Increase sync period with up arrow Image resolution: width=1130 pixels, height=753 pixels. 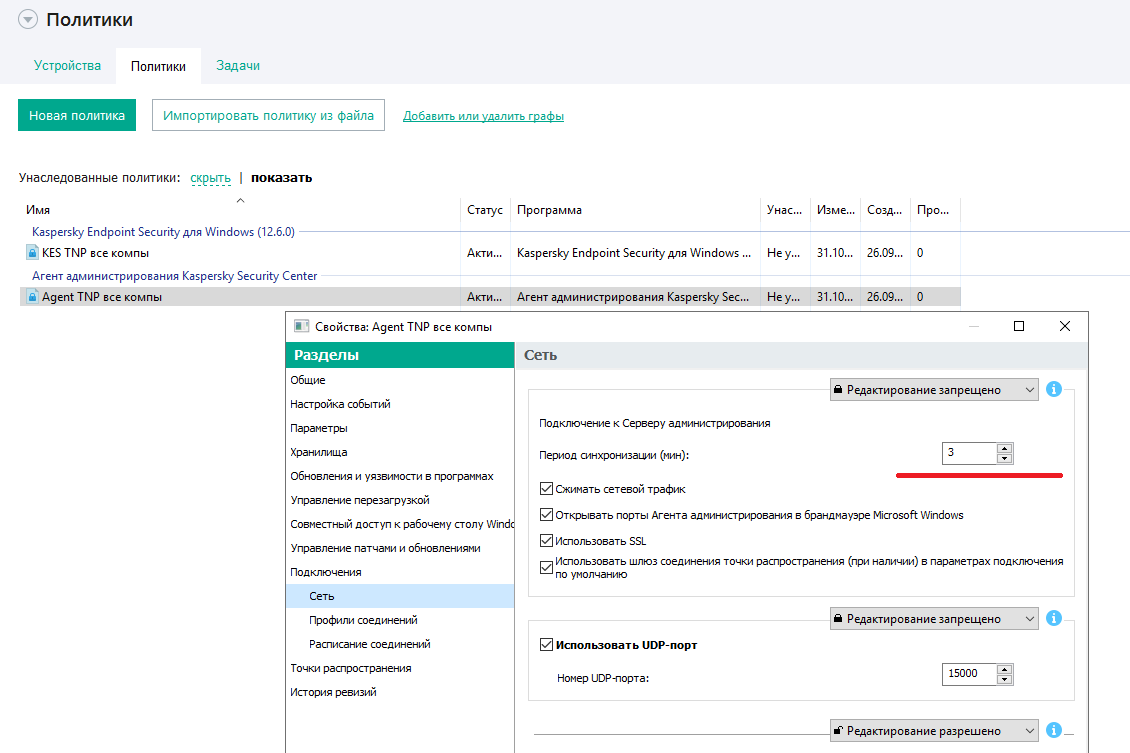1005,448
